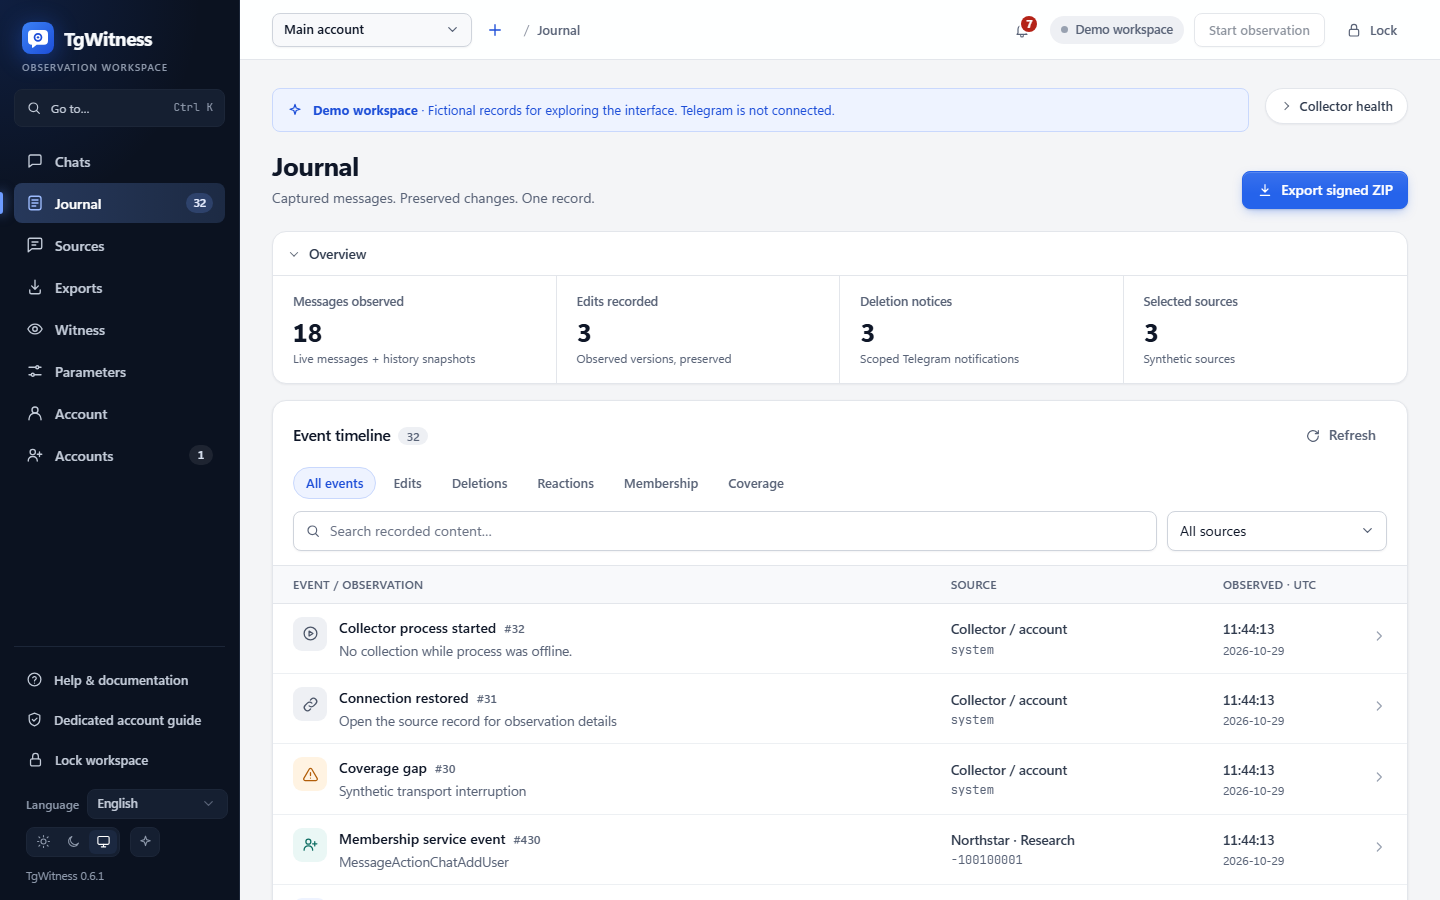Open the Language English dropdown
Screen dimensions: 1440x900
pyautogui.click(x=157, y=804)
